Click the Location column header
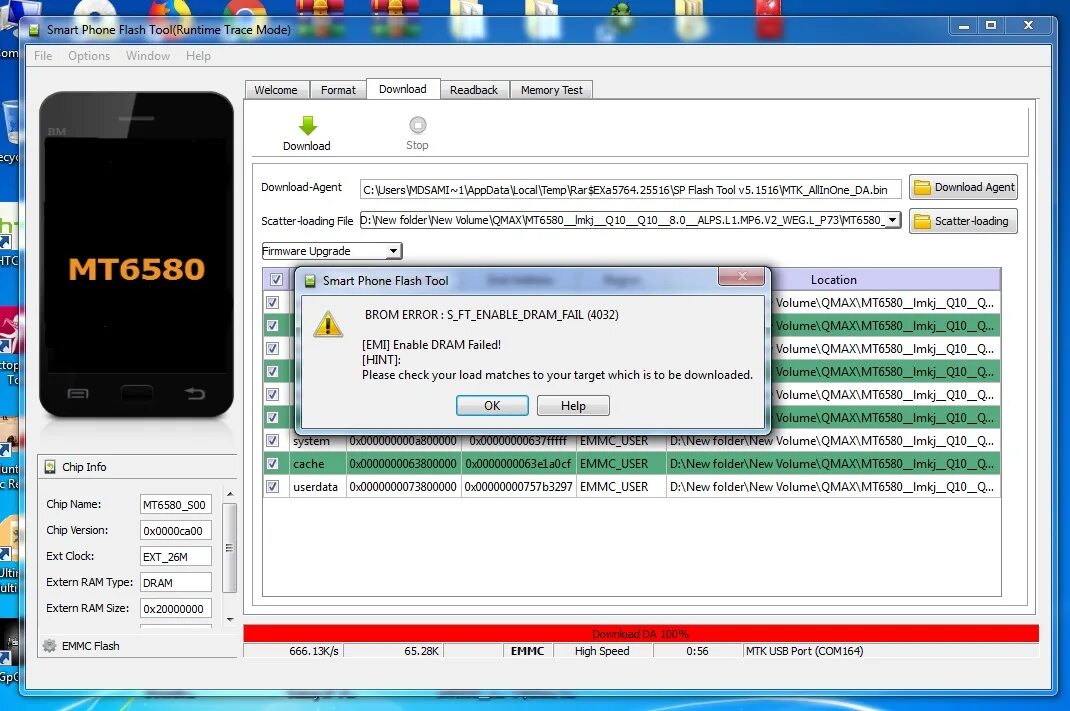 833,280
